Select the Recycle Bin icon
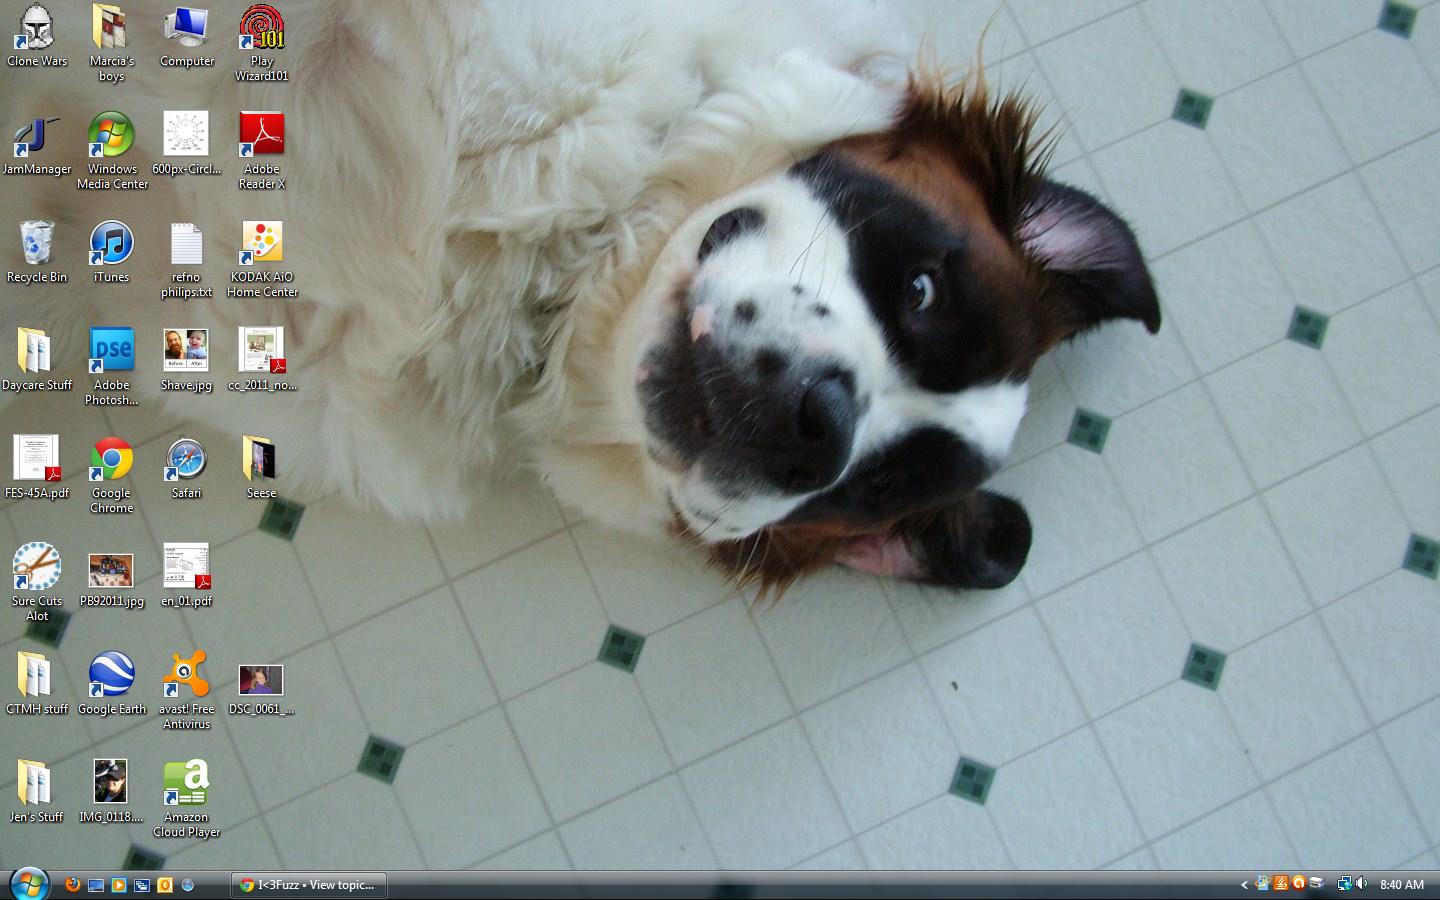The image size is (1440, 900). pyautogui.click(x=37, y=245)
